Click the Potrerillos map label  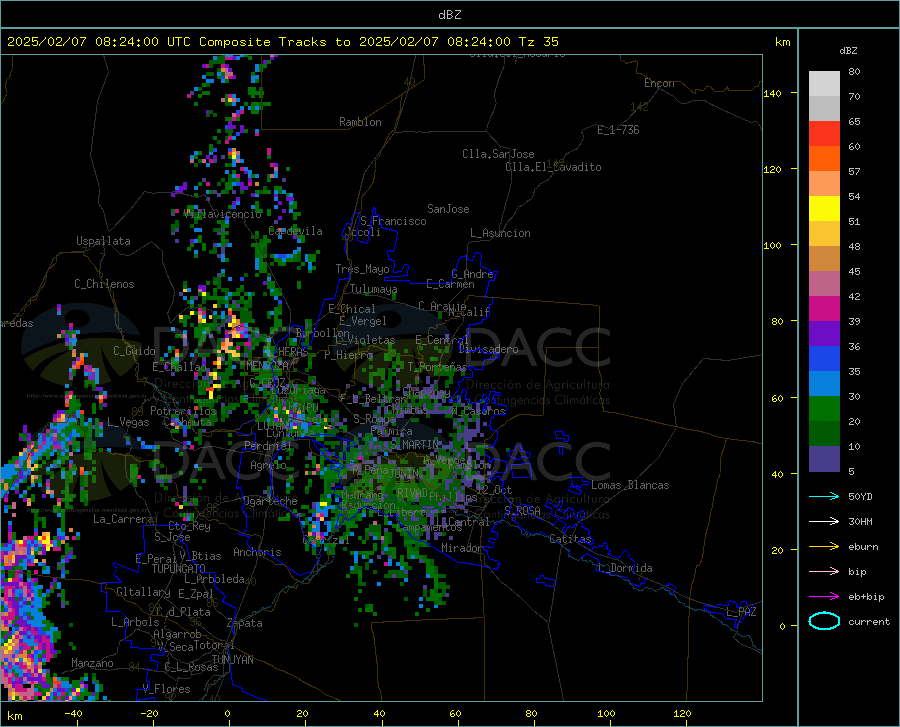[x=183, y=411]
